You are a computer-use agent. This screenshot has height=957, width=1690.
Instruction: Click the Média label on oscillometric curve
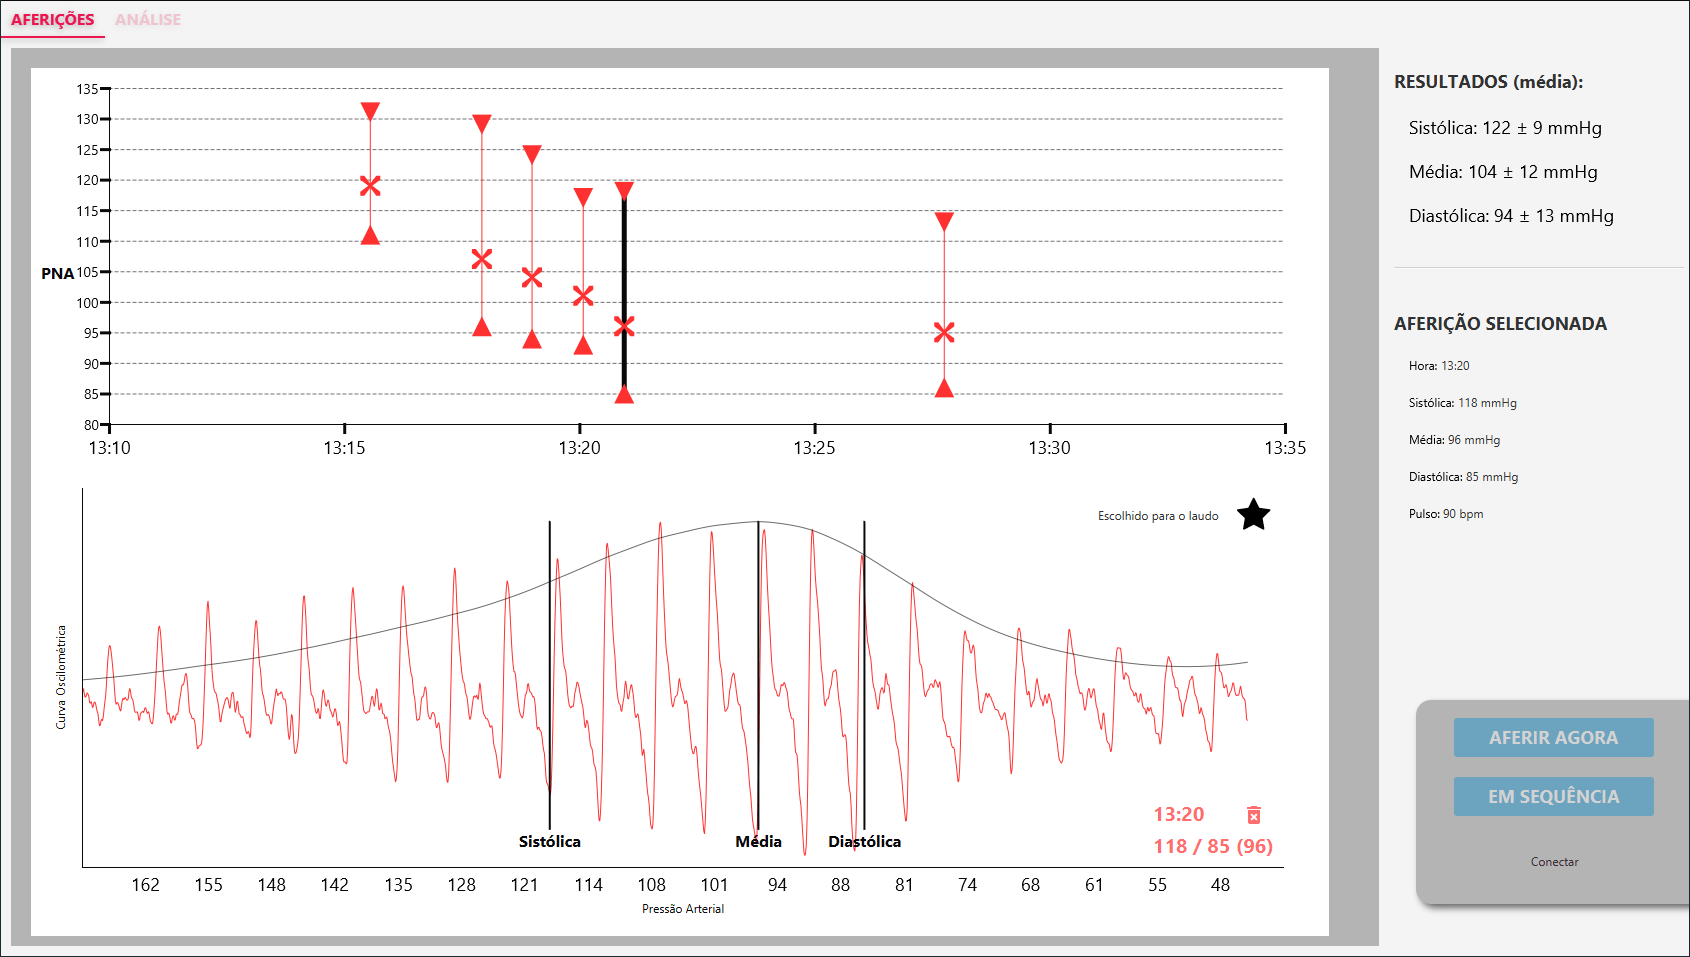(758, 842)
